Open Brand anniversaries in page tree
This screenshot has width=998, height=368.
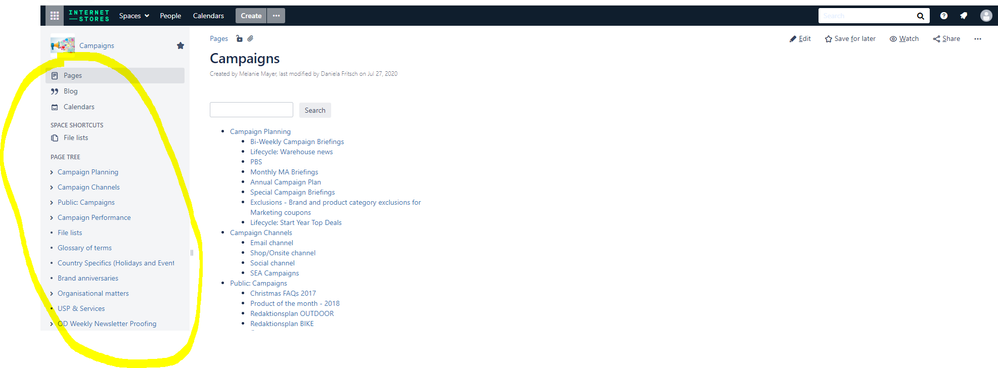click(x=88, y=279)
